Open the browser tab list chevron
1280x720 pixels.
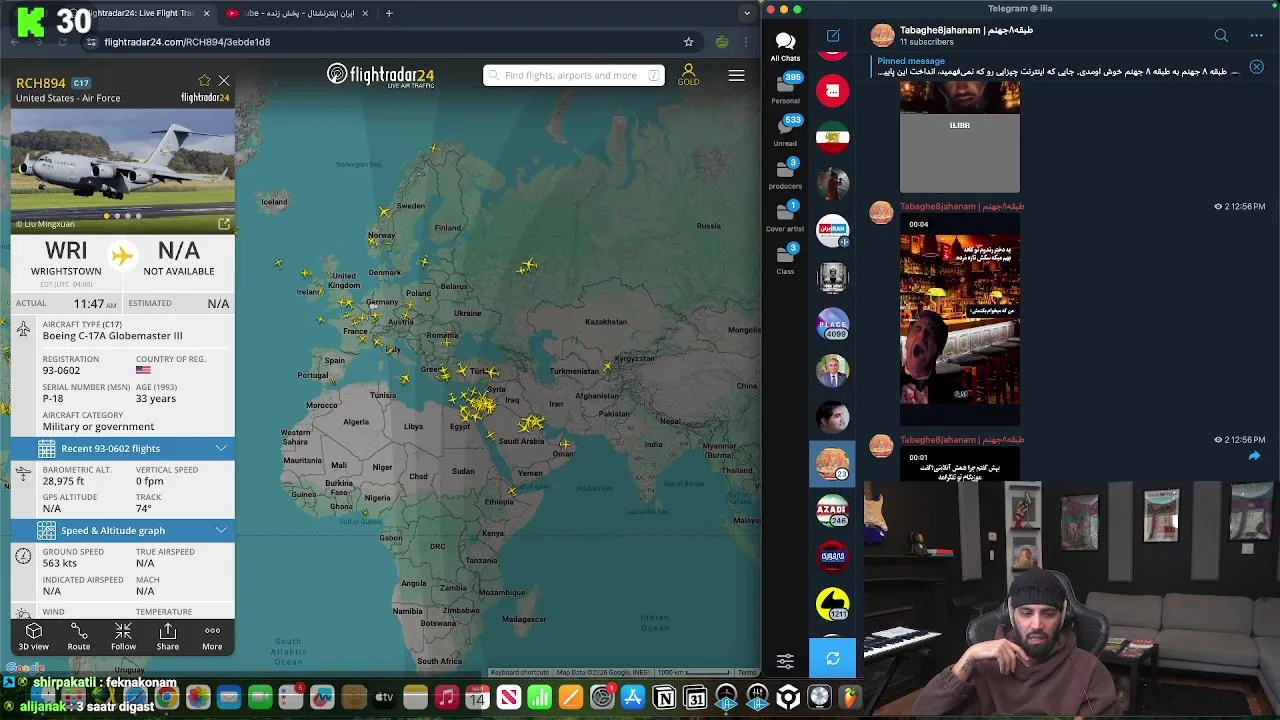tap(747, 13)
